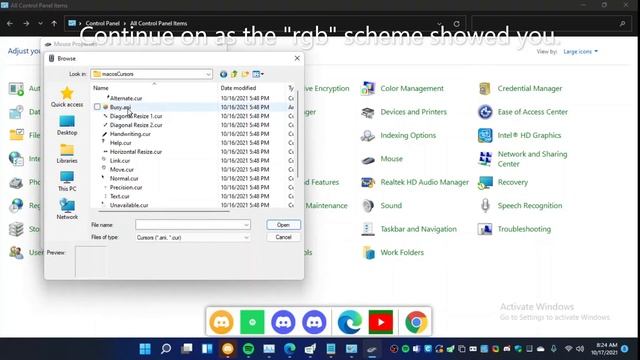
Task: Open taskbar Search magnifier icon
Action: [x=166, y=349]
